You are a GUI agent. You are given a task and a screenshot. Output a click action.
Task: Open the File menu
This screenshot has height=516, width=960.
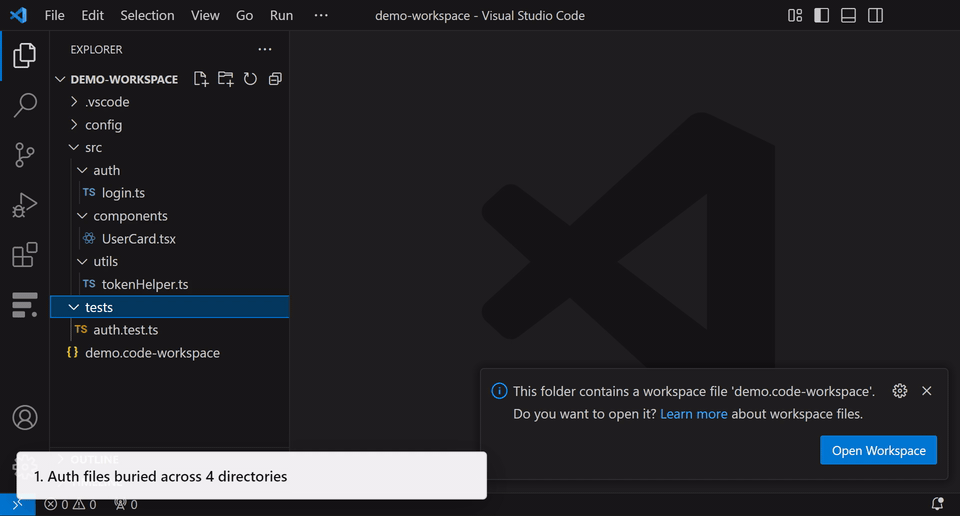click(54, 15)
